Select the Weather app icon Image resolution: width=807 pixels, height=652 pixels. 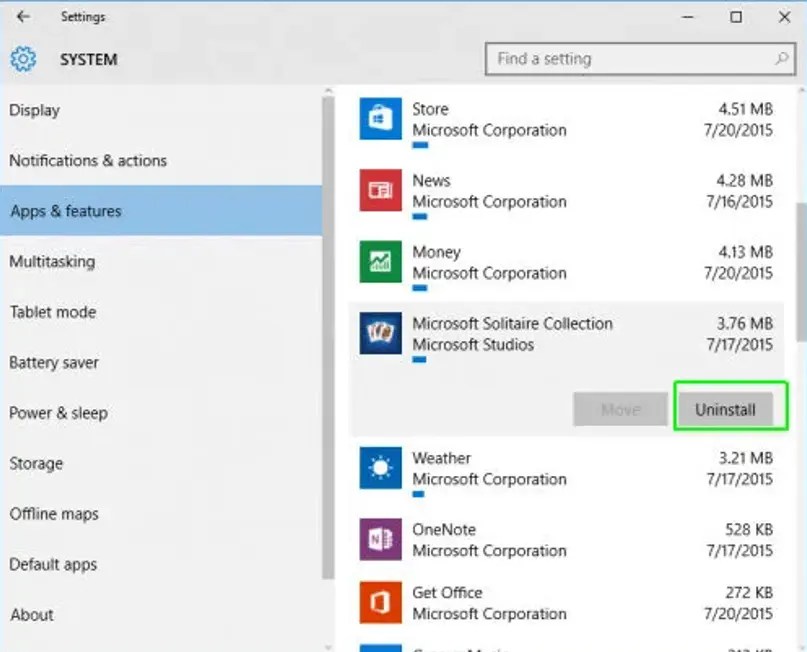tap(380, 468)
